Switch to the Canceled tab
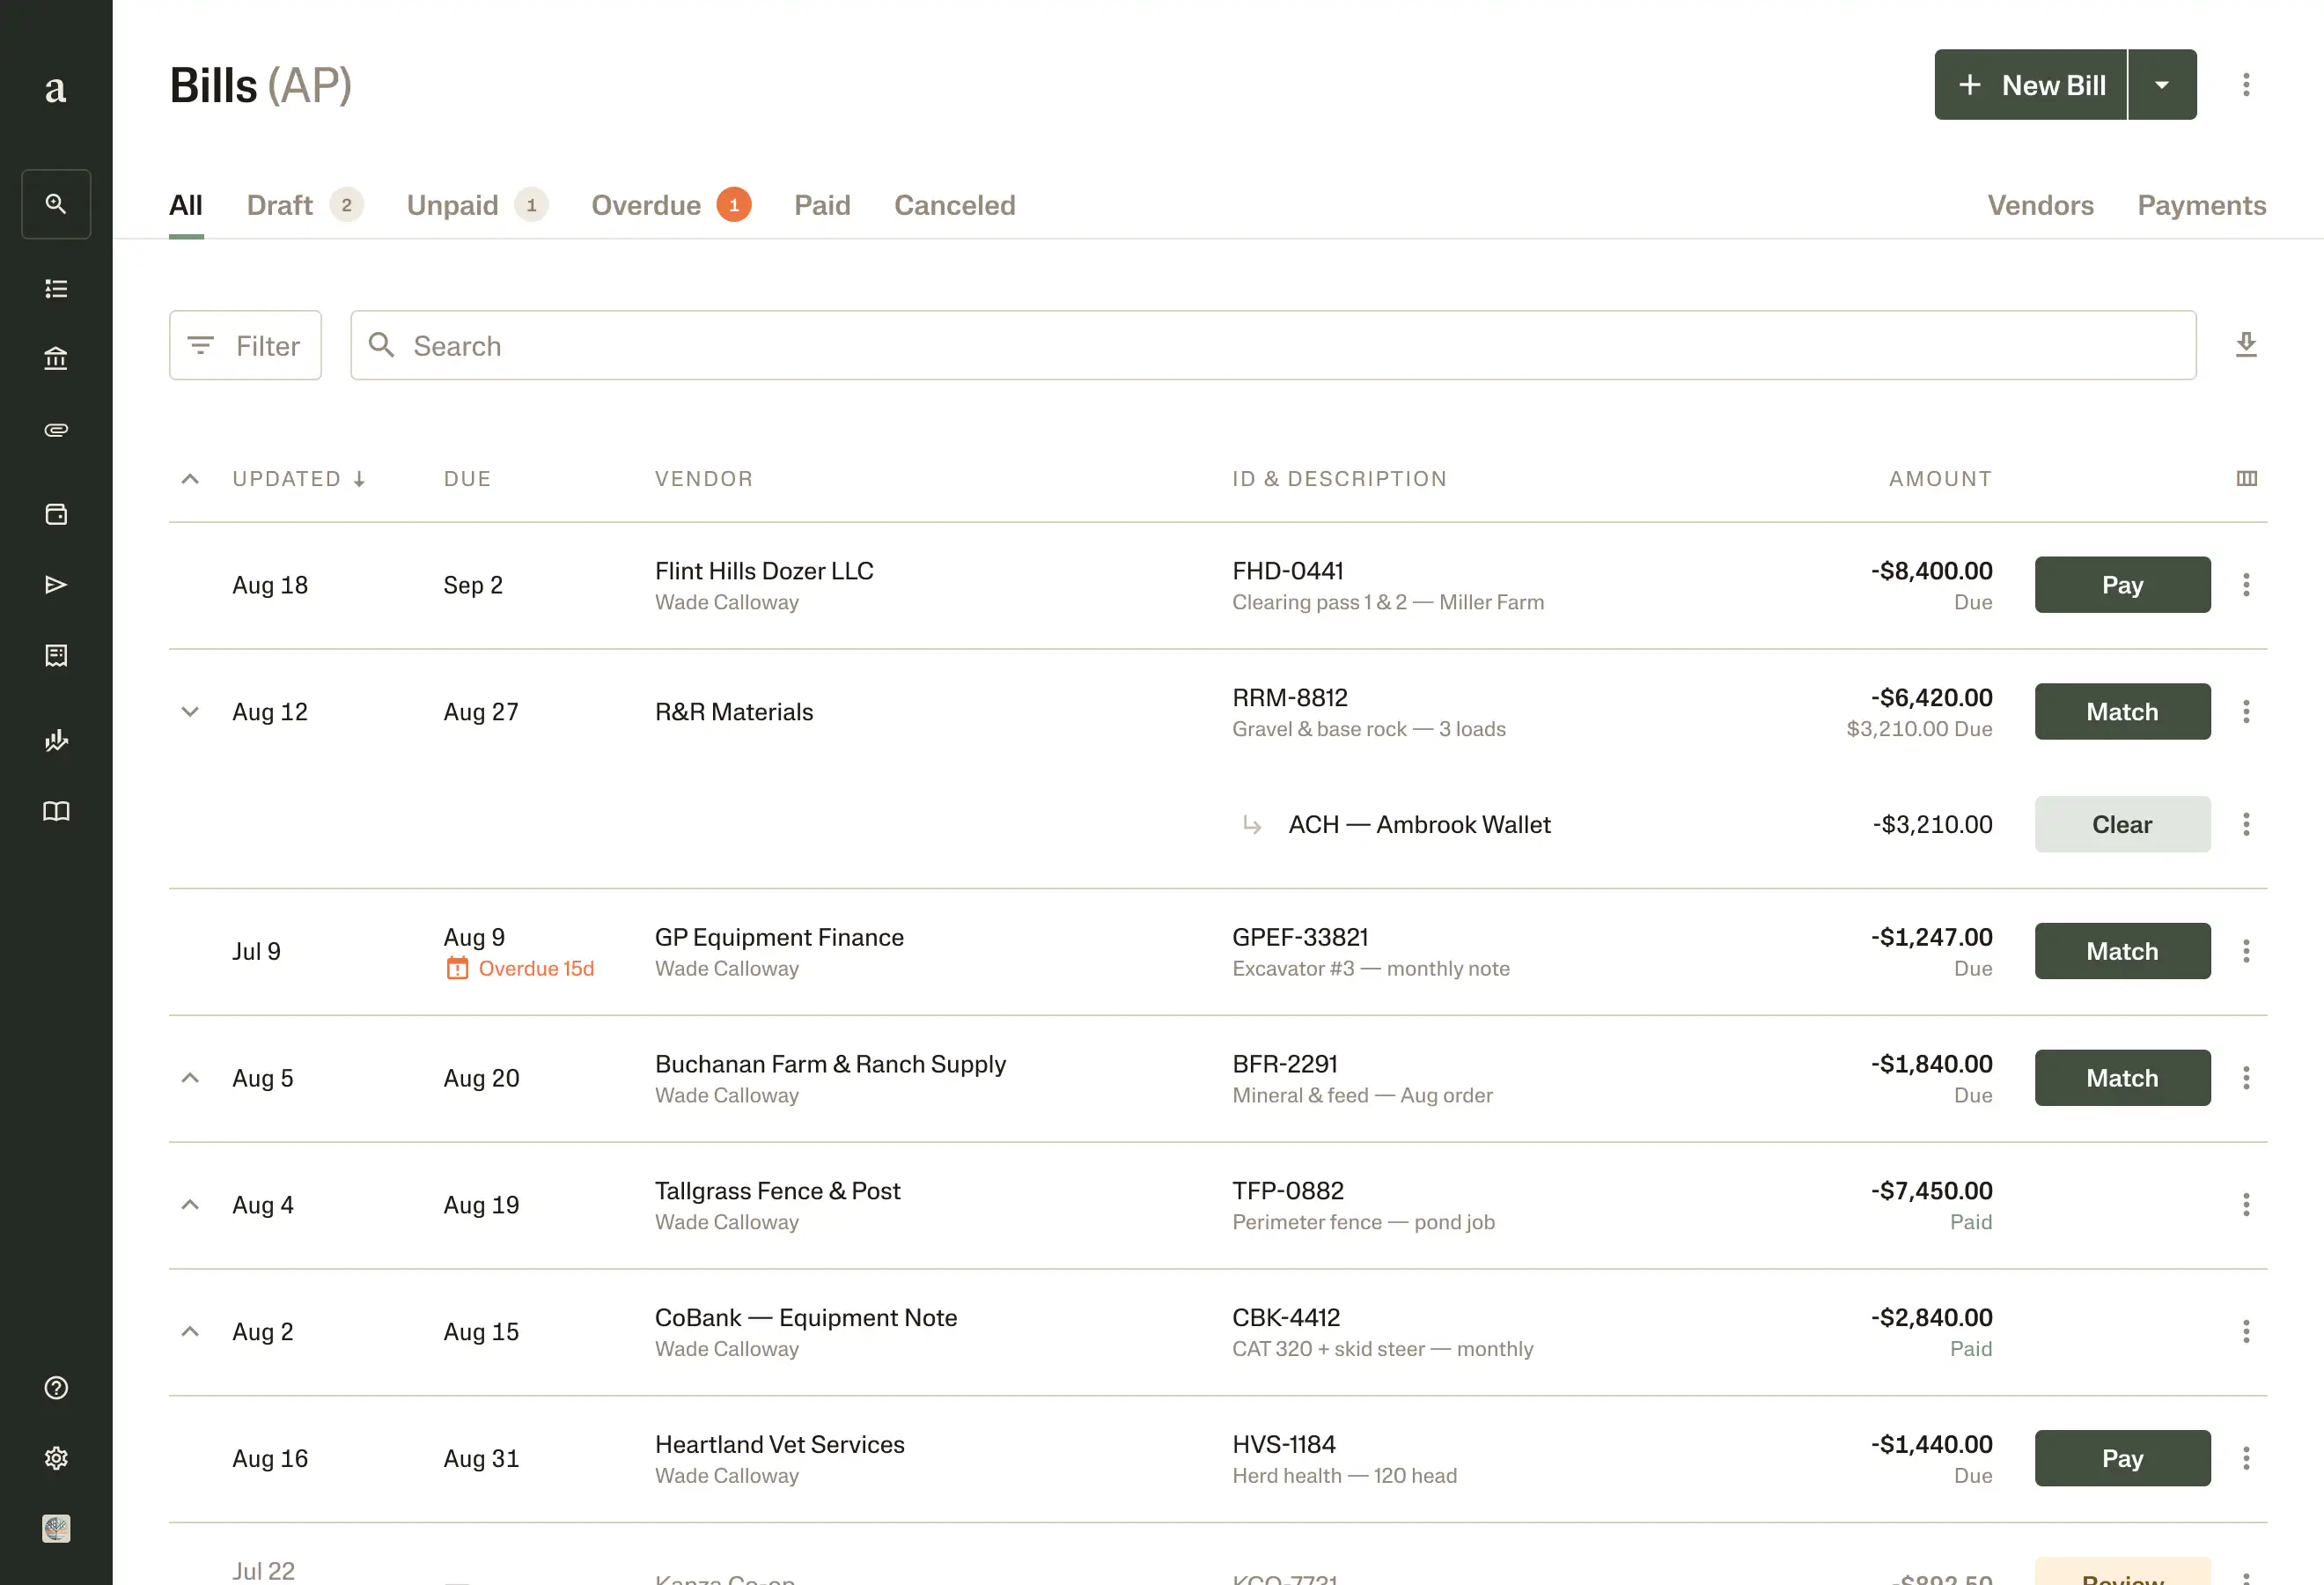This screenshot has height=1585, width=2324. [x=954, y=205]
